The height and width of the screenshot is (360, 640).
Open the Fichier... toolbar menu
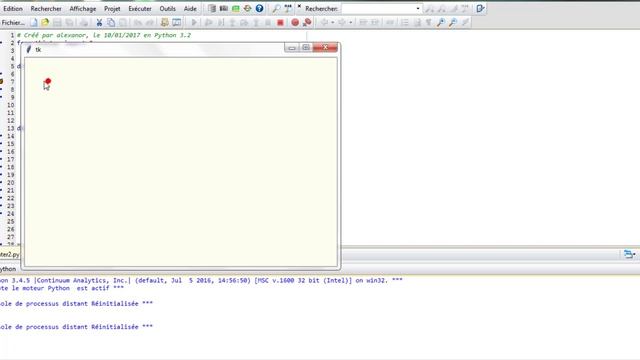point(13,22)
